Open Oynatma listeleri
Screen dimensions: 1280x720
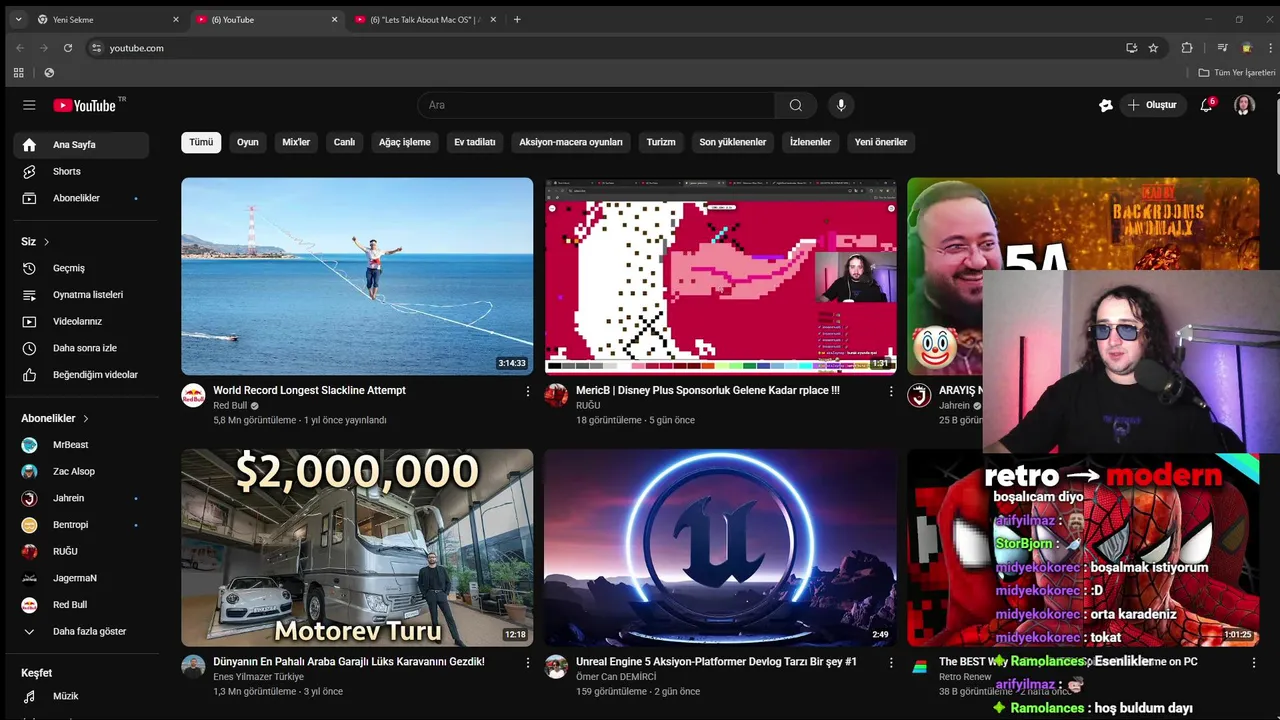pyautogui.click(x=81, y=295)
